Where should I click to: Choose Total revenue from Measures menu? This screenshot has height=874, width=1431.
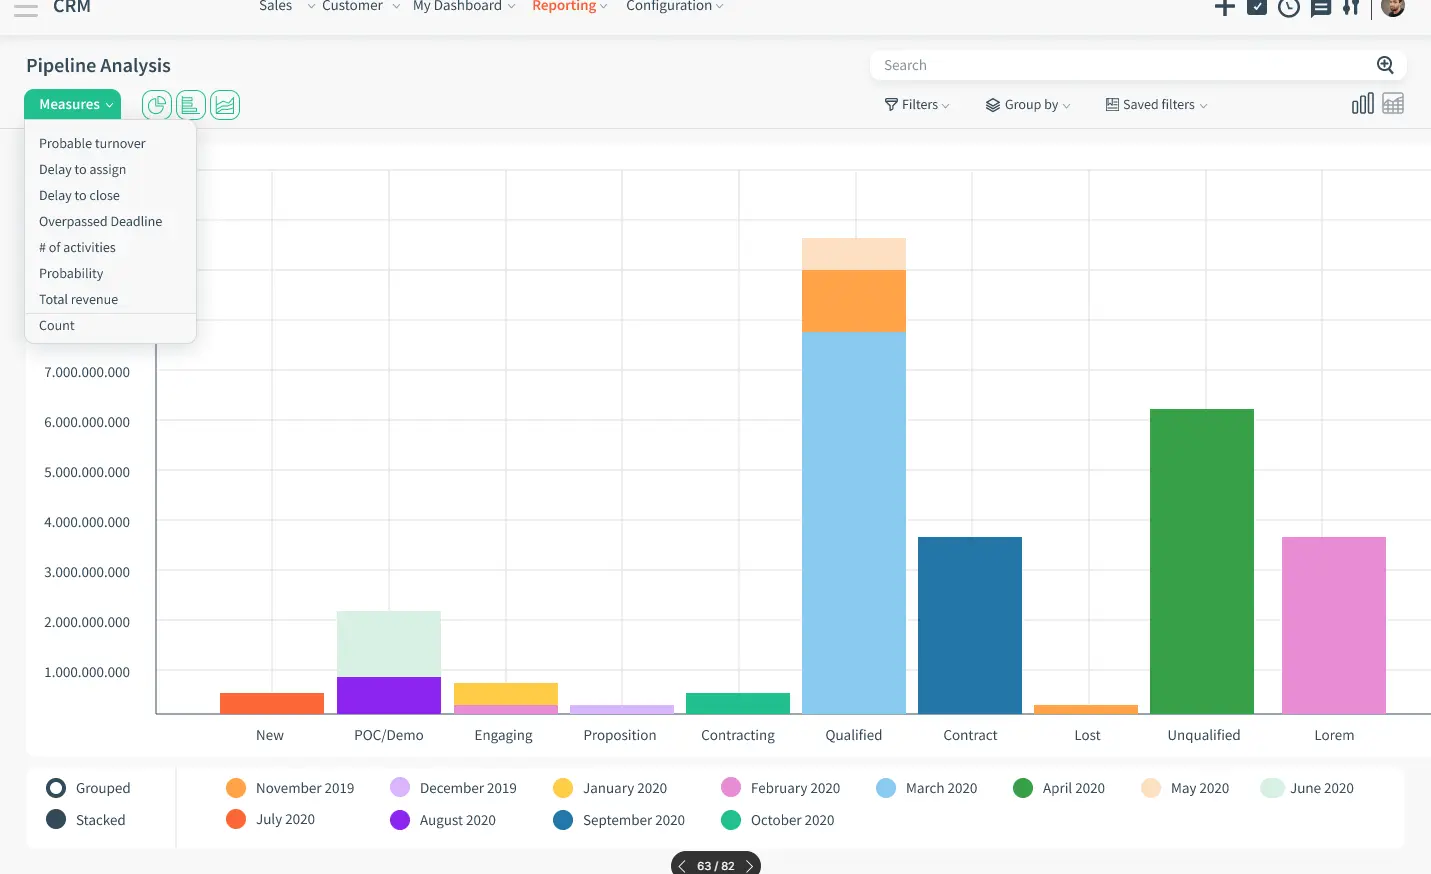click(x=79, y=299)
